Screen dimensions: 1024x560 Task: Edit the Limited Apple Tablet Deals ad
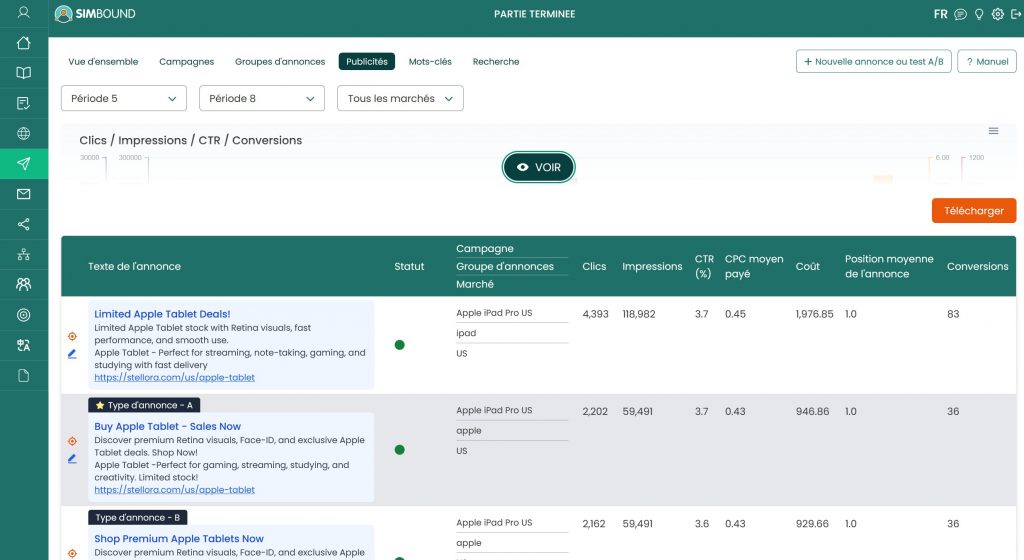72,354
